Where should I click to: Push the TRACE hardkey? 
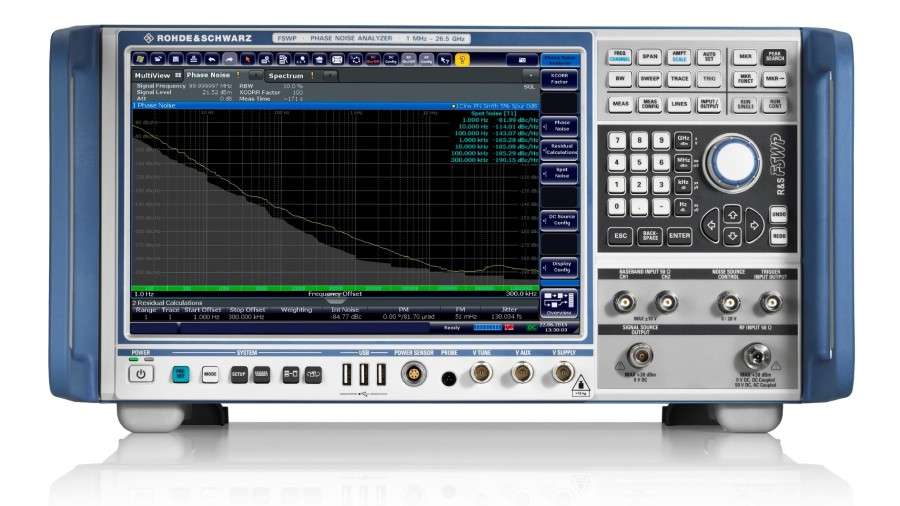tap(679, 79)
